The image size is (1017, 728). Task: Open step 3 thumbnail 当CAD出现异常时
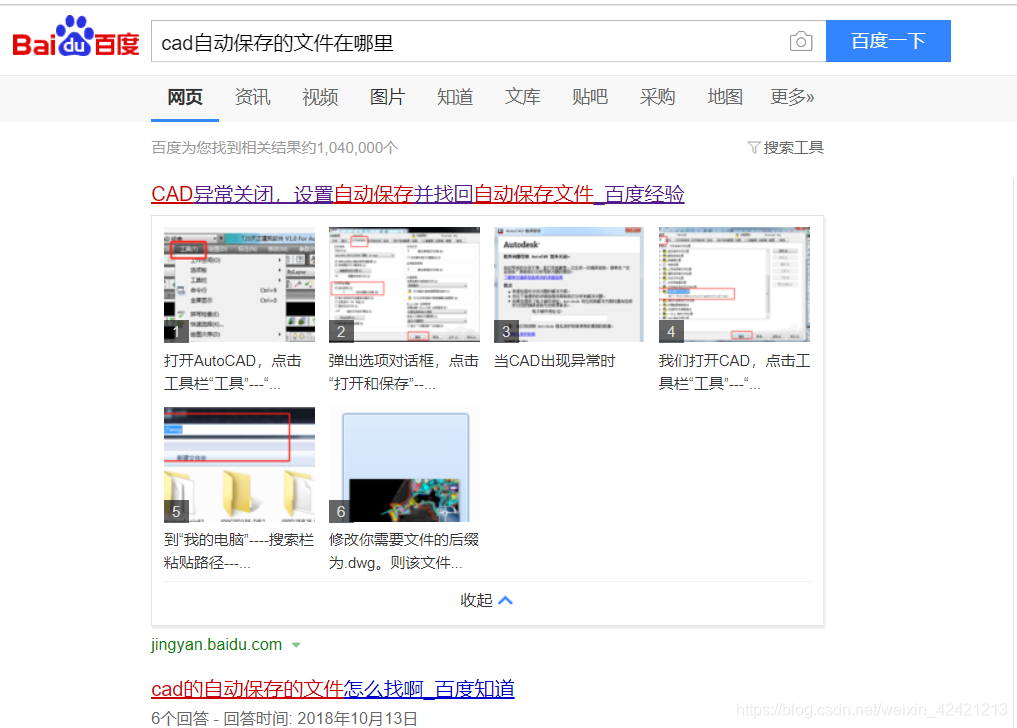coord(569,284)
